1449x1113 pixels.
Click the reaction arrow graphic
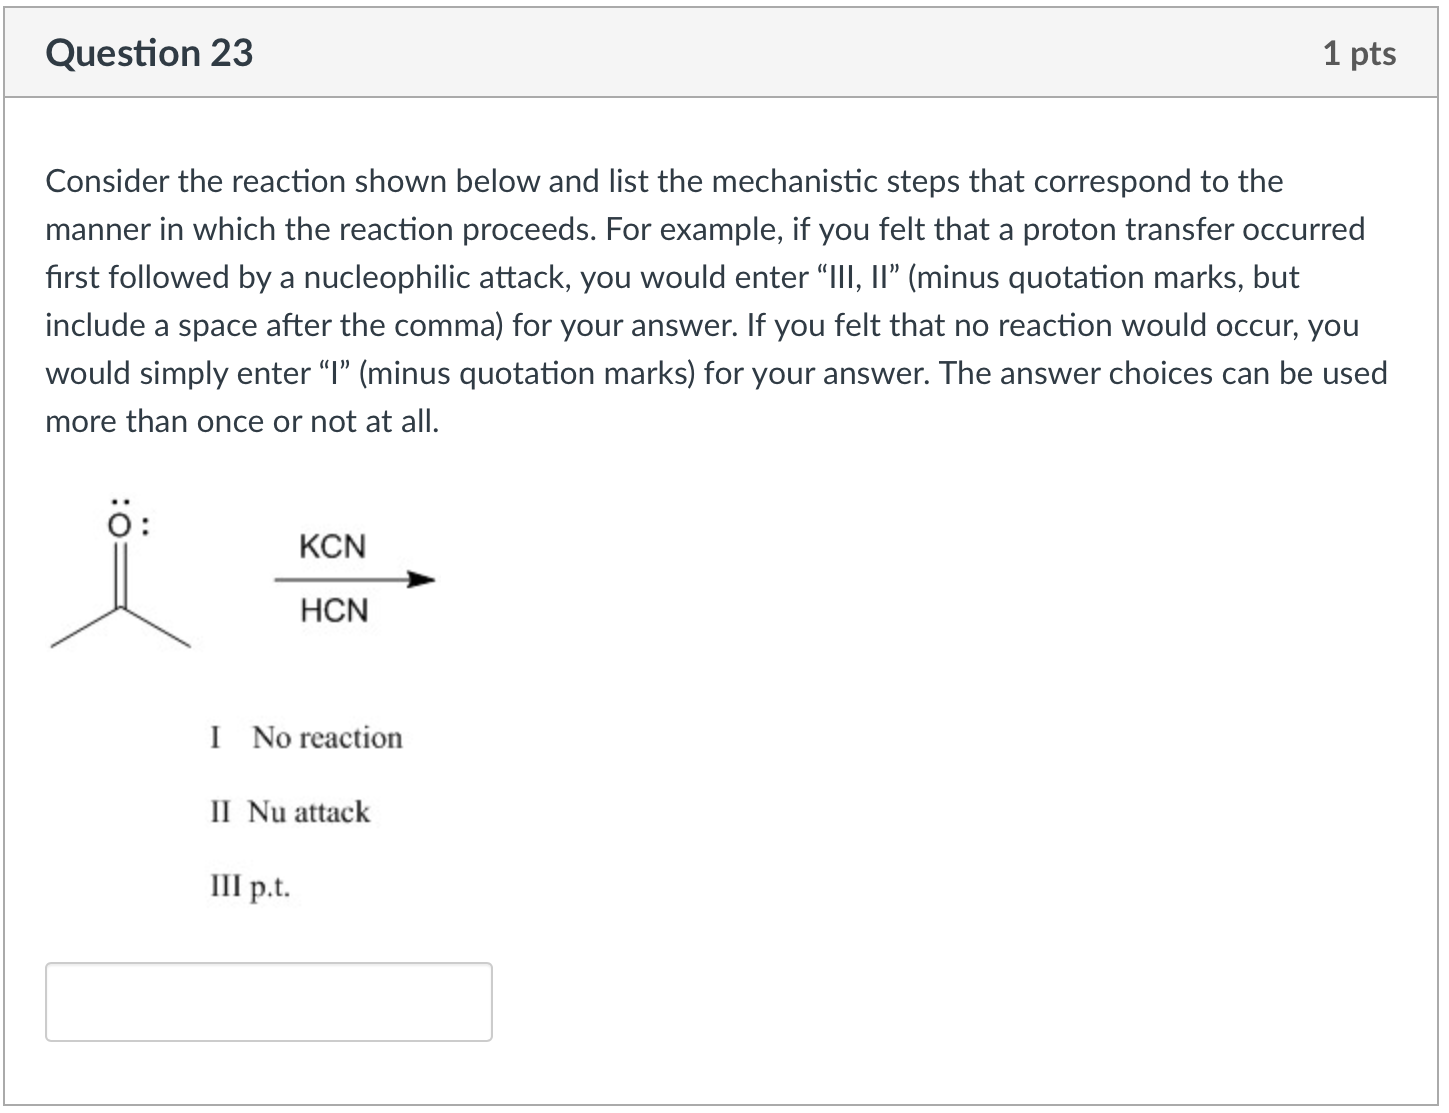pos(353,578)
